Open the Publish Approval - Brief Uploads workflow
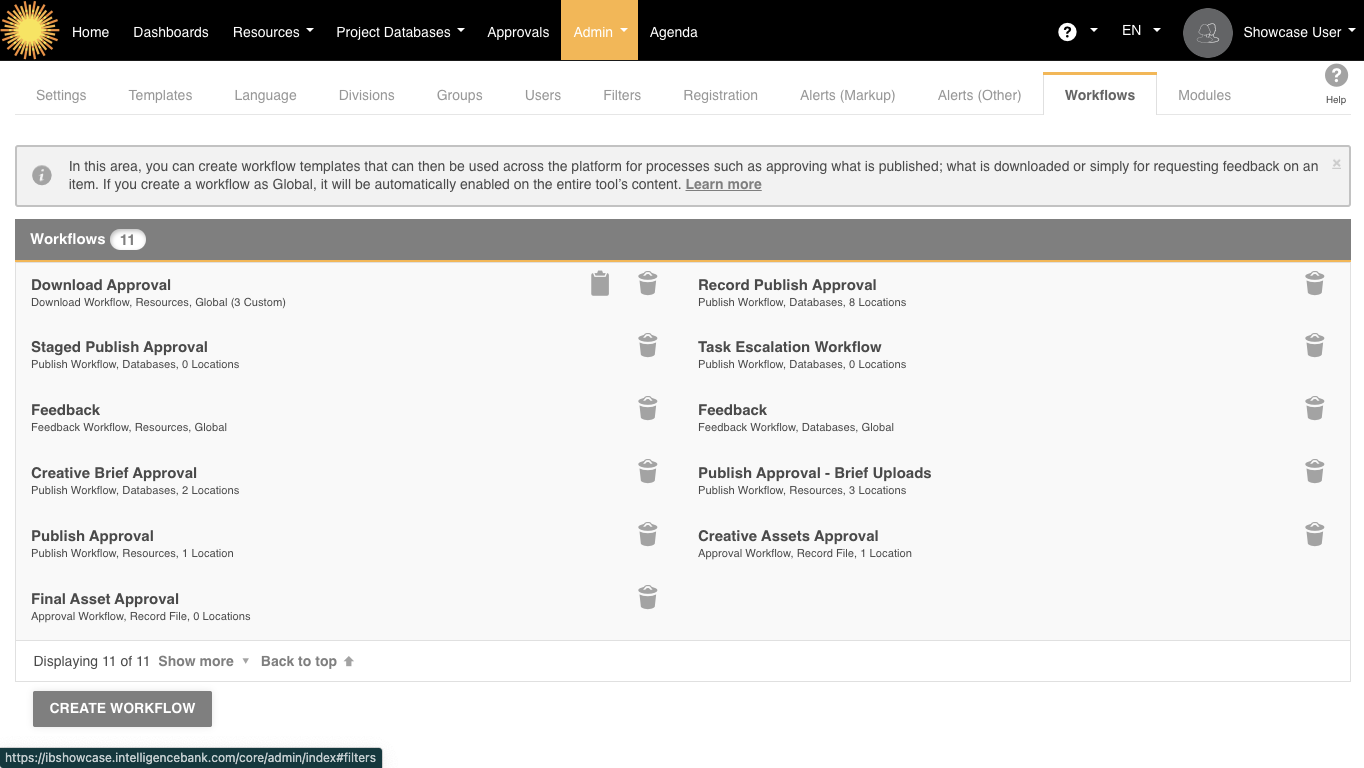This screenshot has width=1364, height=768. tap(814, 473)
